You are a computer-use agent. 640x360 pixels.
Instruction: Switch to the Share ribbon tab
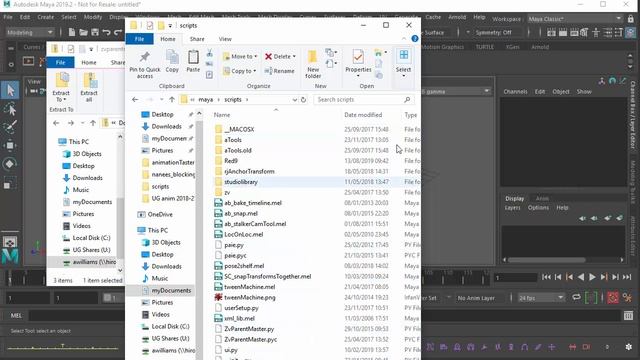click(x=197, y=39)
